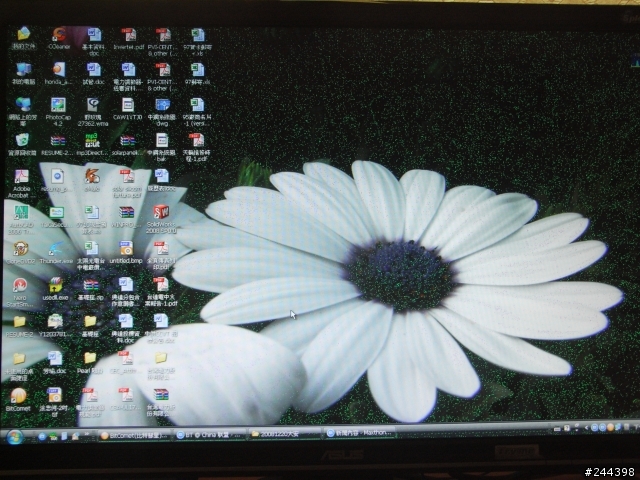
Task: Open the Recycle Bin desktop icon
Action: pyautogui.click(x=22, y=144)
